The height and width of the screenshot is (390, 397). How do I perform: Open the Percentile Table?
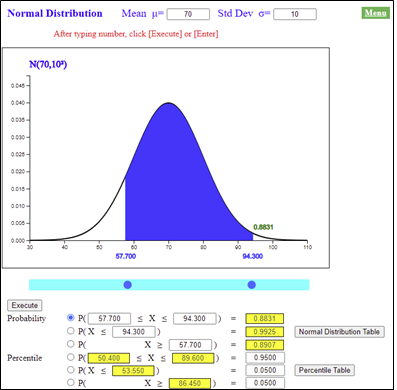[324, 370]
